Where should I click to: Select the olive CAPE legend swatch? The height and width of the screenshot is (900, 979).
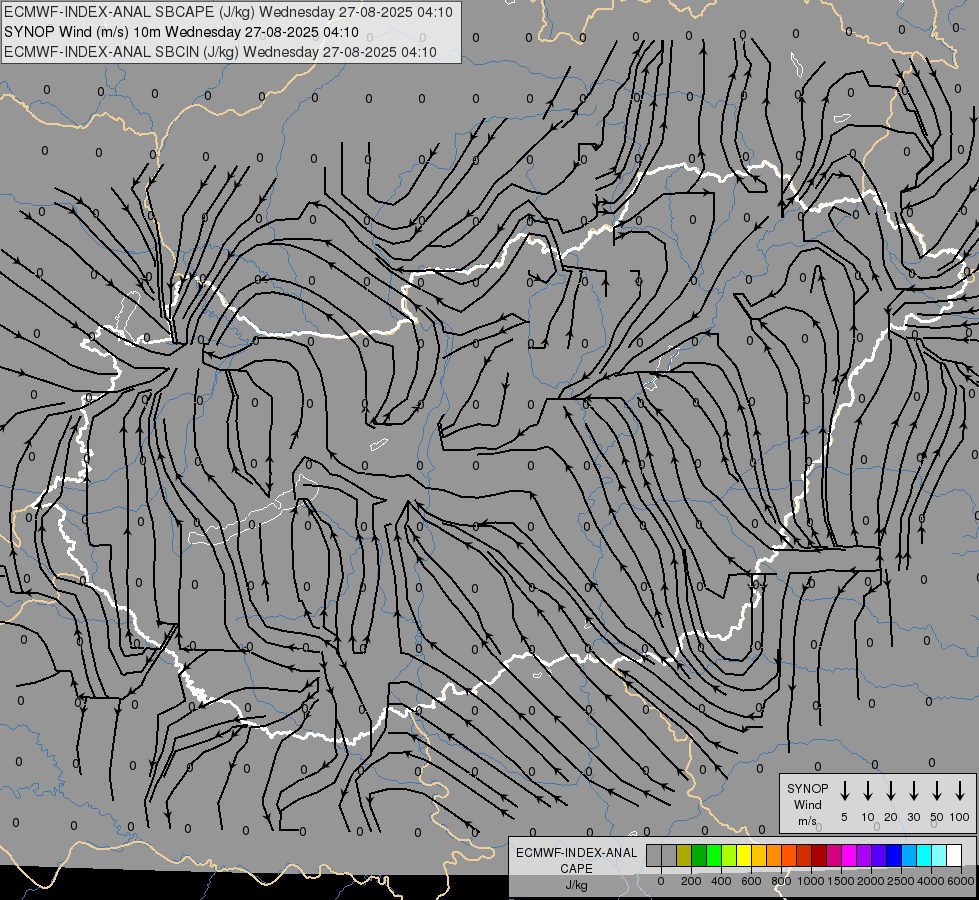pyautogui.click(x=684, y=855)
